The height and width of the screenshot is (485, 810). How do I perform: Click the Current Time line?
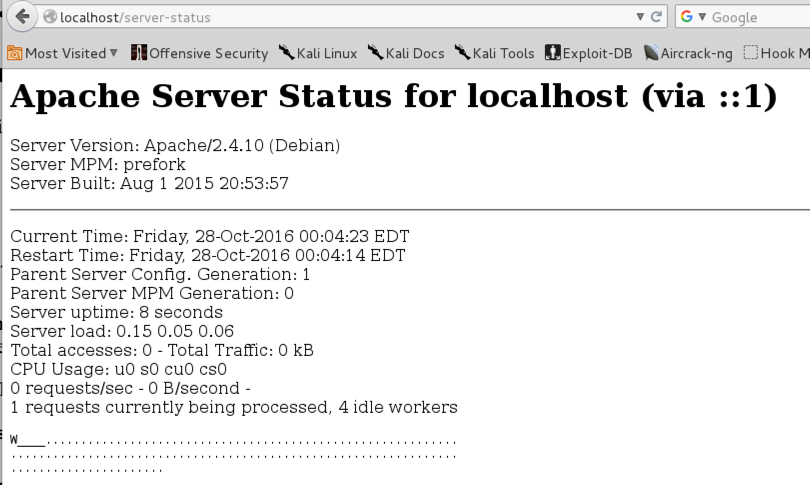210,236
